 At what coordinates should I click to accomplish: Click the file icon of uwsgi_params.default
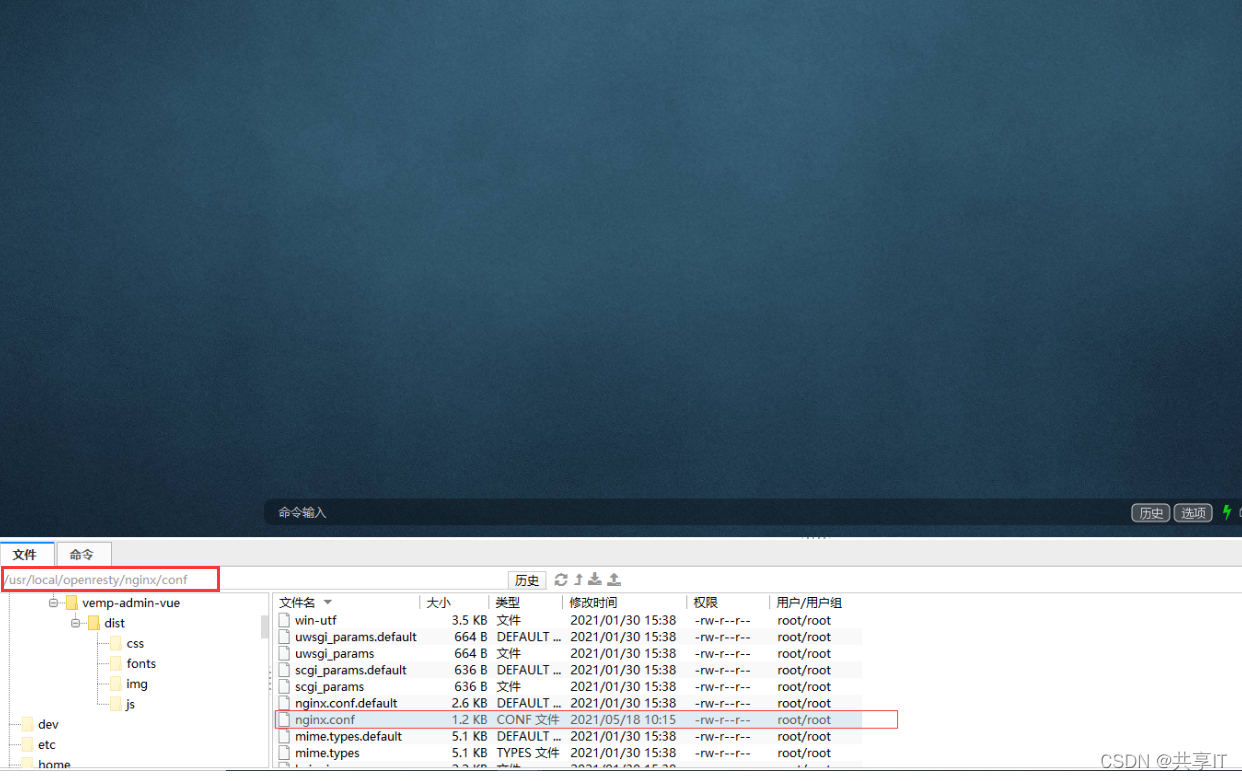coord(285,637)
